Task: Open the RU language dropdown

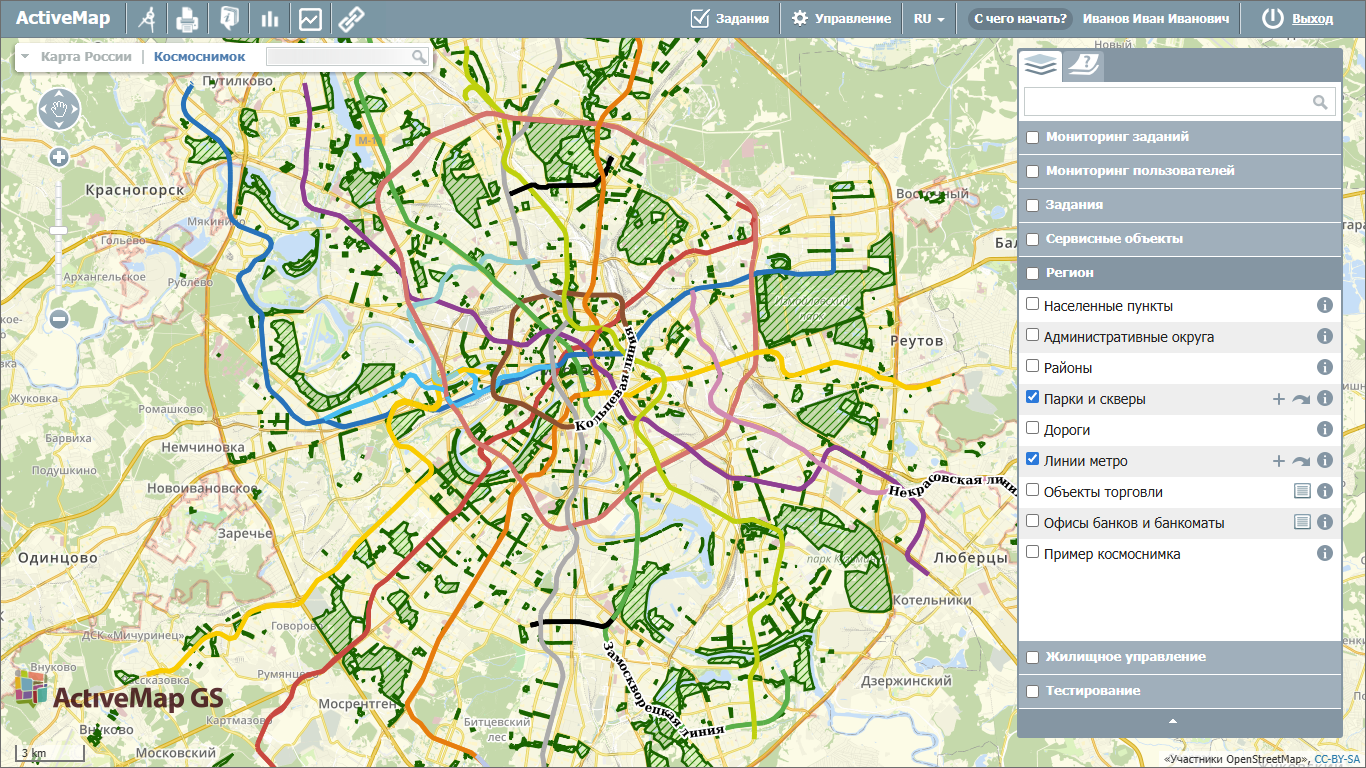Action: click(x=928, y=18)
